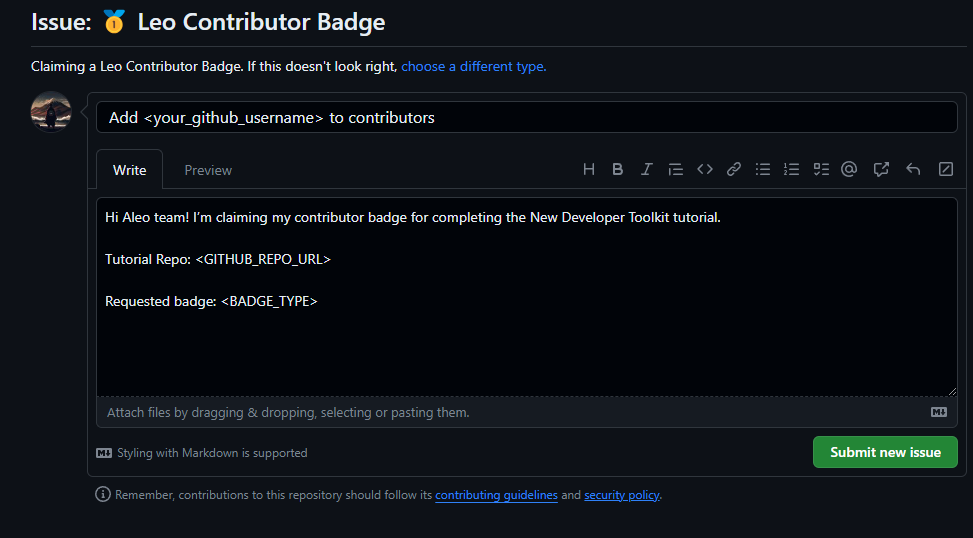The width and height of the screenshot is (973, 538).
Task: Insert a task list
Action: [821, 169]
